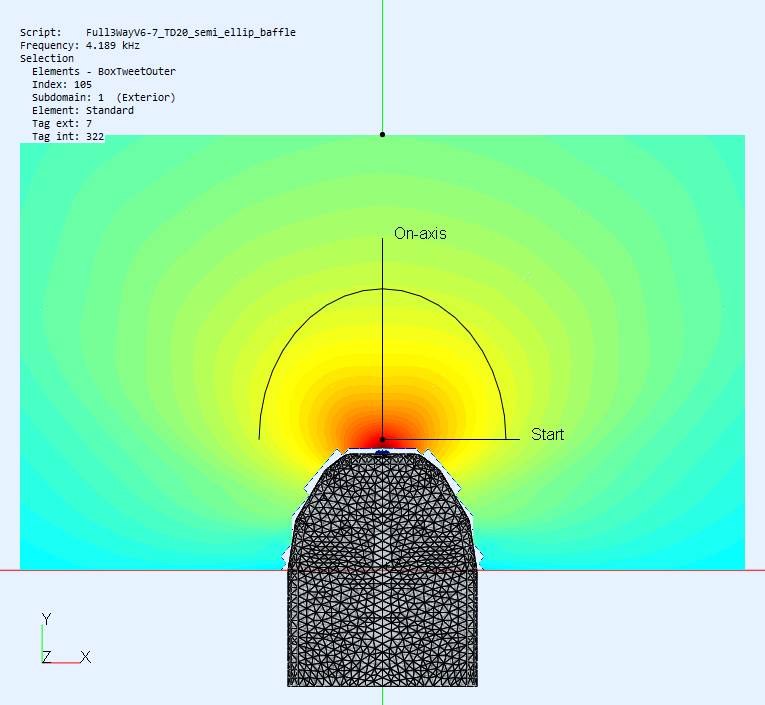Click the X axis label of the triad
The width and height of the screenshot is (765, 705).
[85, 657]
